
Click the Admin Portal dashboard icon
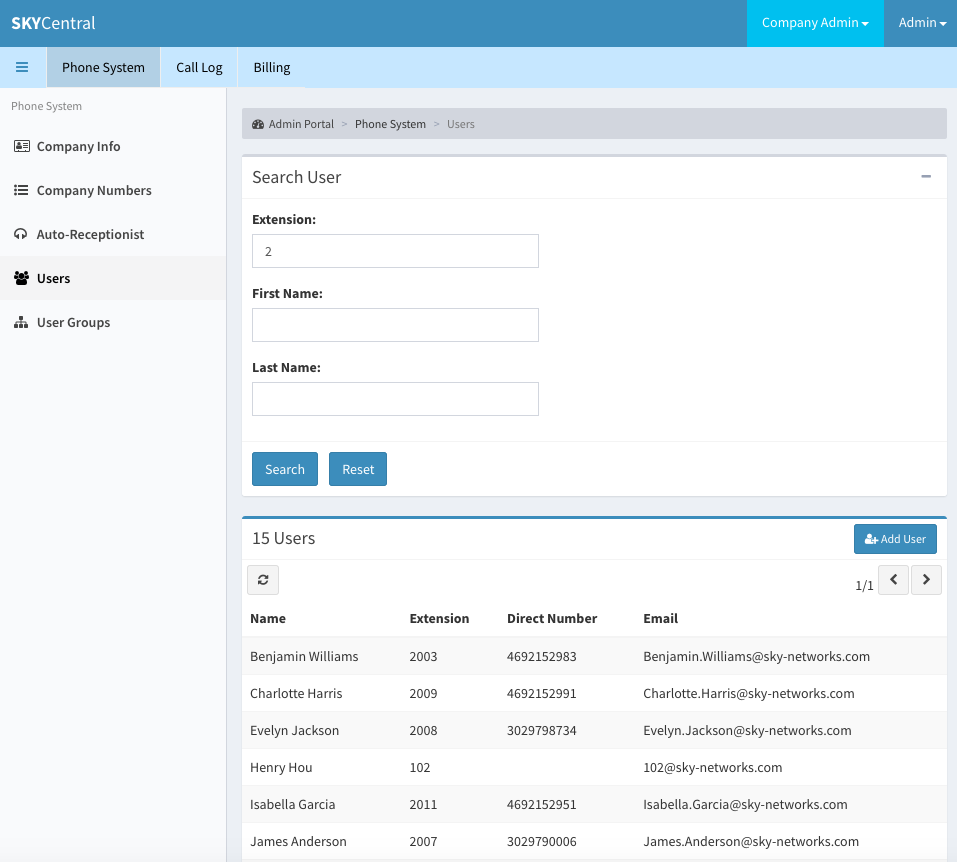click(x=258, y=124)
